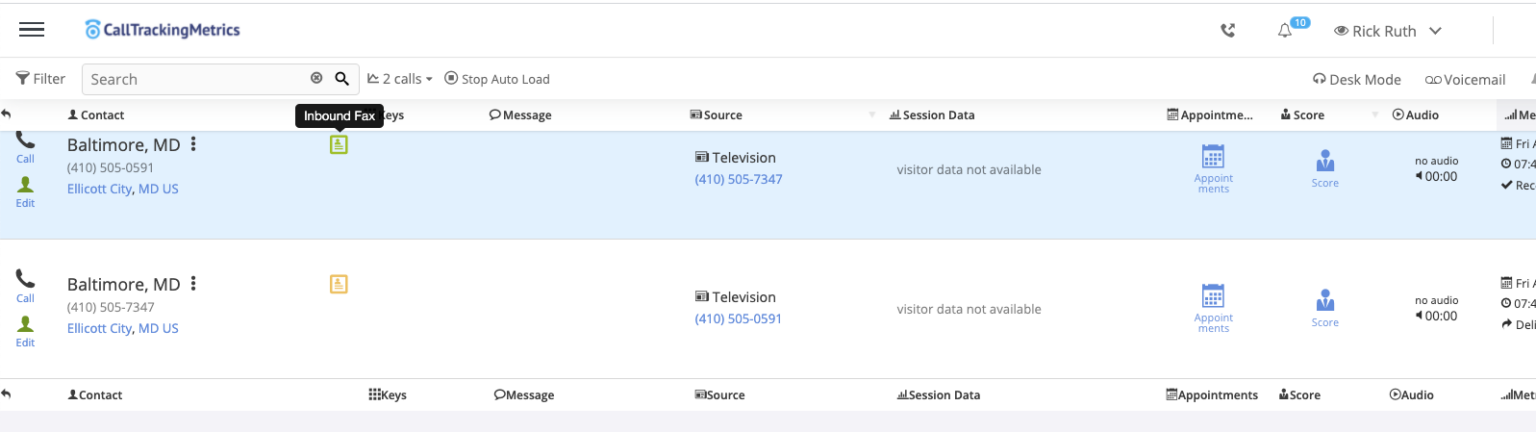1536x432 pixels.
Task: Click Call icon for first Baltimore contact
Action: (25, 146)
